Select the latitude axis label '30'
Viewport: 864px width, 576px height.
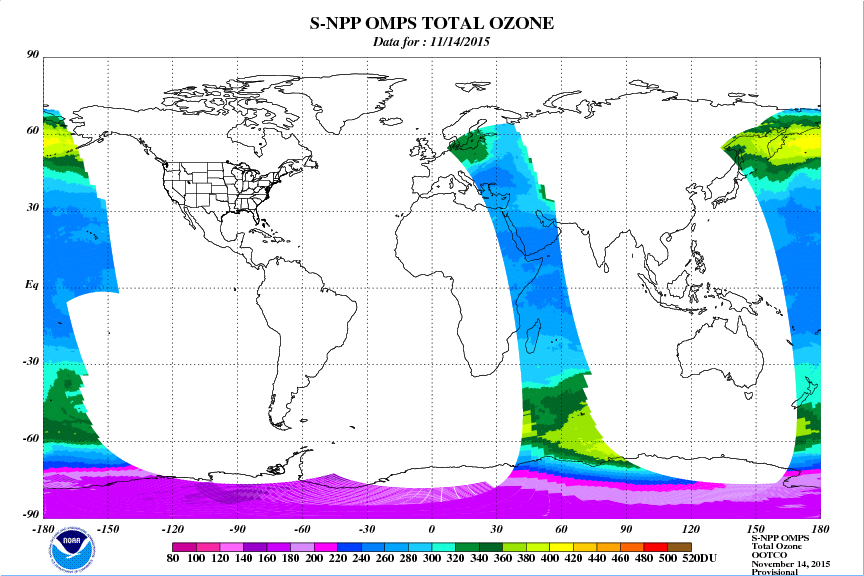click(33, 208)
